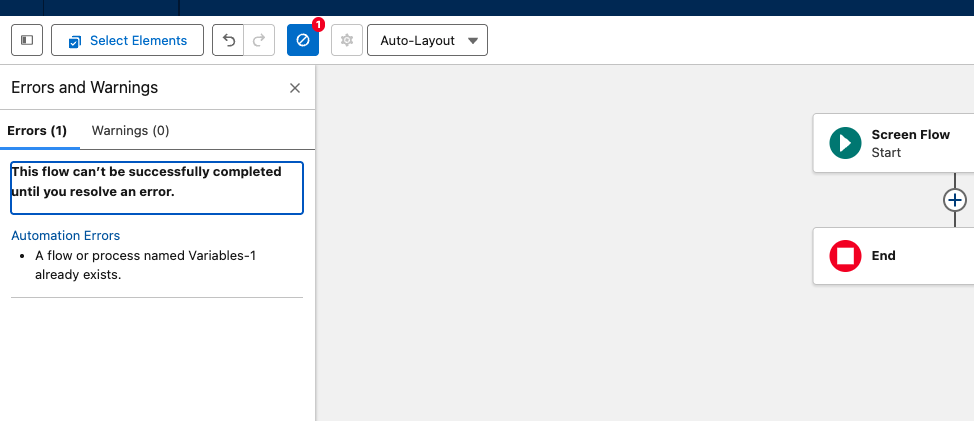Click the red End stop icon
The height and width of the screenshot is (421, 974).
click(845, 256)
